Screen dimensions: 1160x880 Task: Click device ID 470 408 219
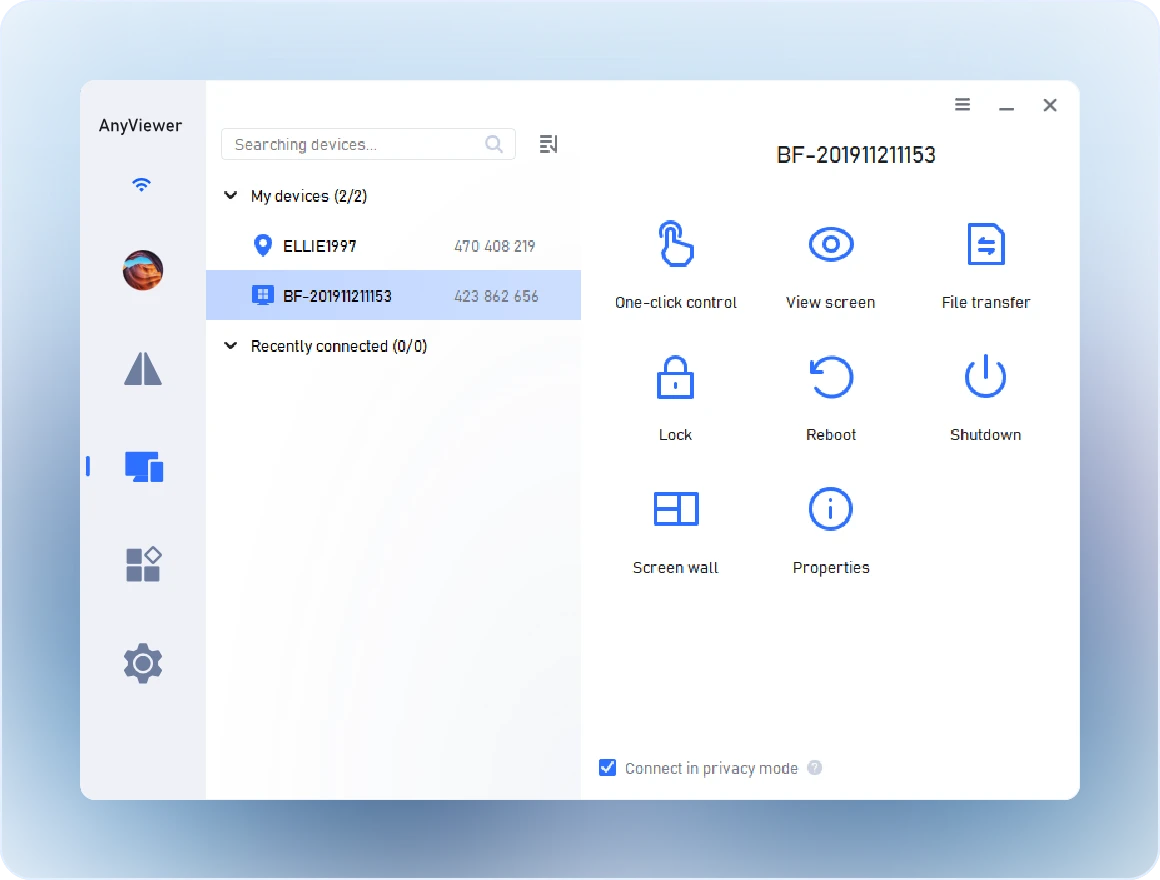point(495,246)
